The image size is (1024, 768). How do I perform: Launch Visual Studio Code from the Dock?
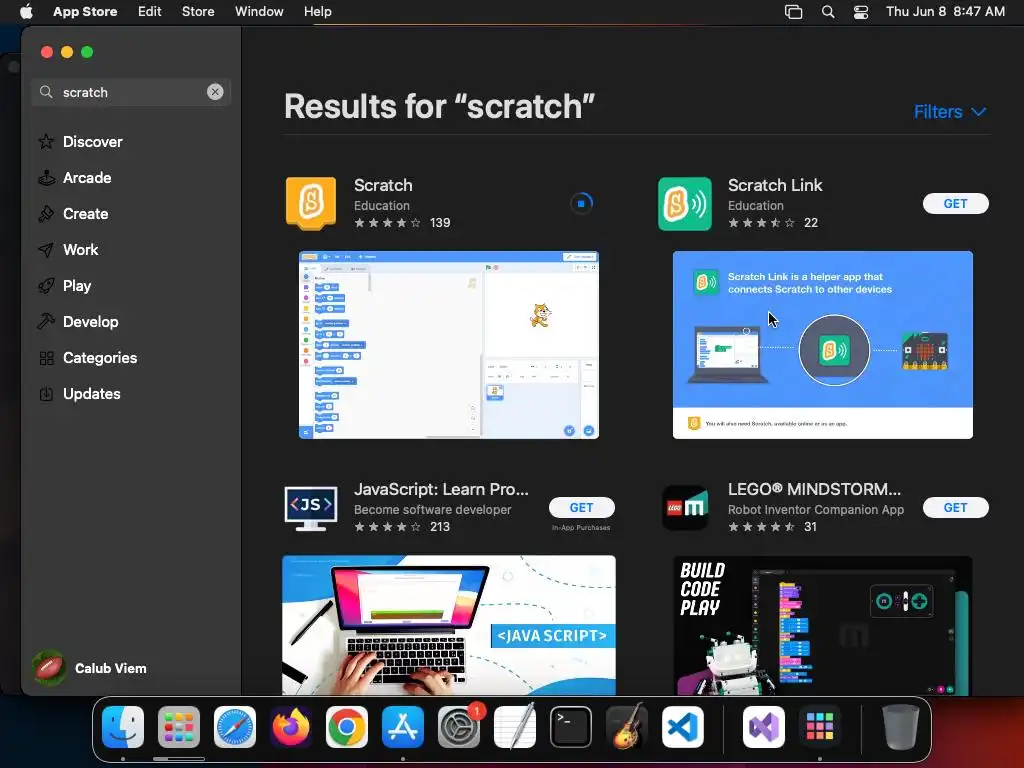click(683, 727)
